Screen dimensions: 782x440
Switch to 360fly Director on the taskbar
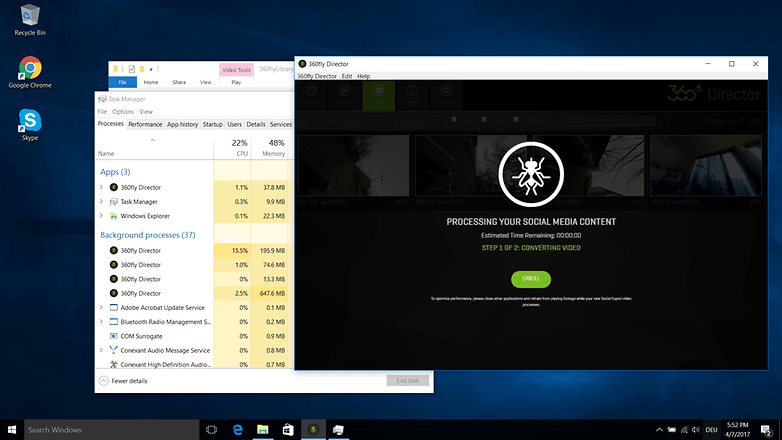(x=313, y=430)
